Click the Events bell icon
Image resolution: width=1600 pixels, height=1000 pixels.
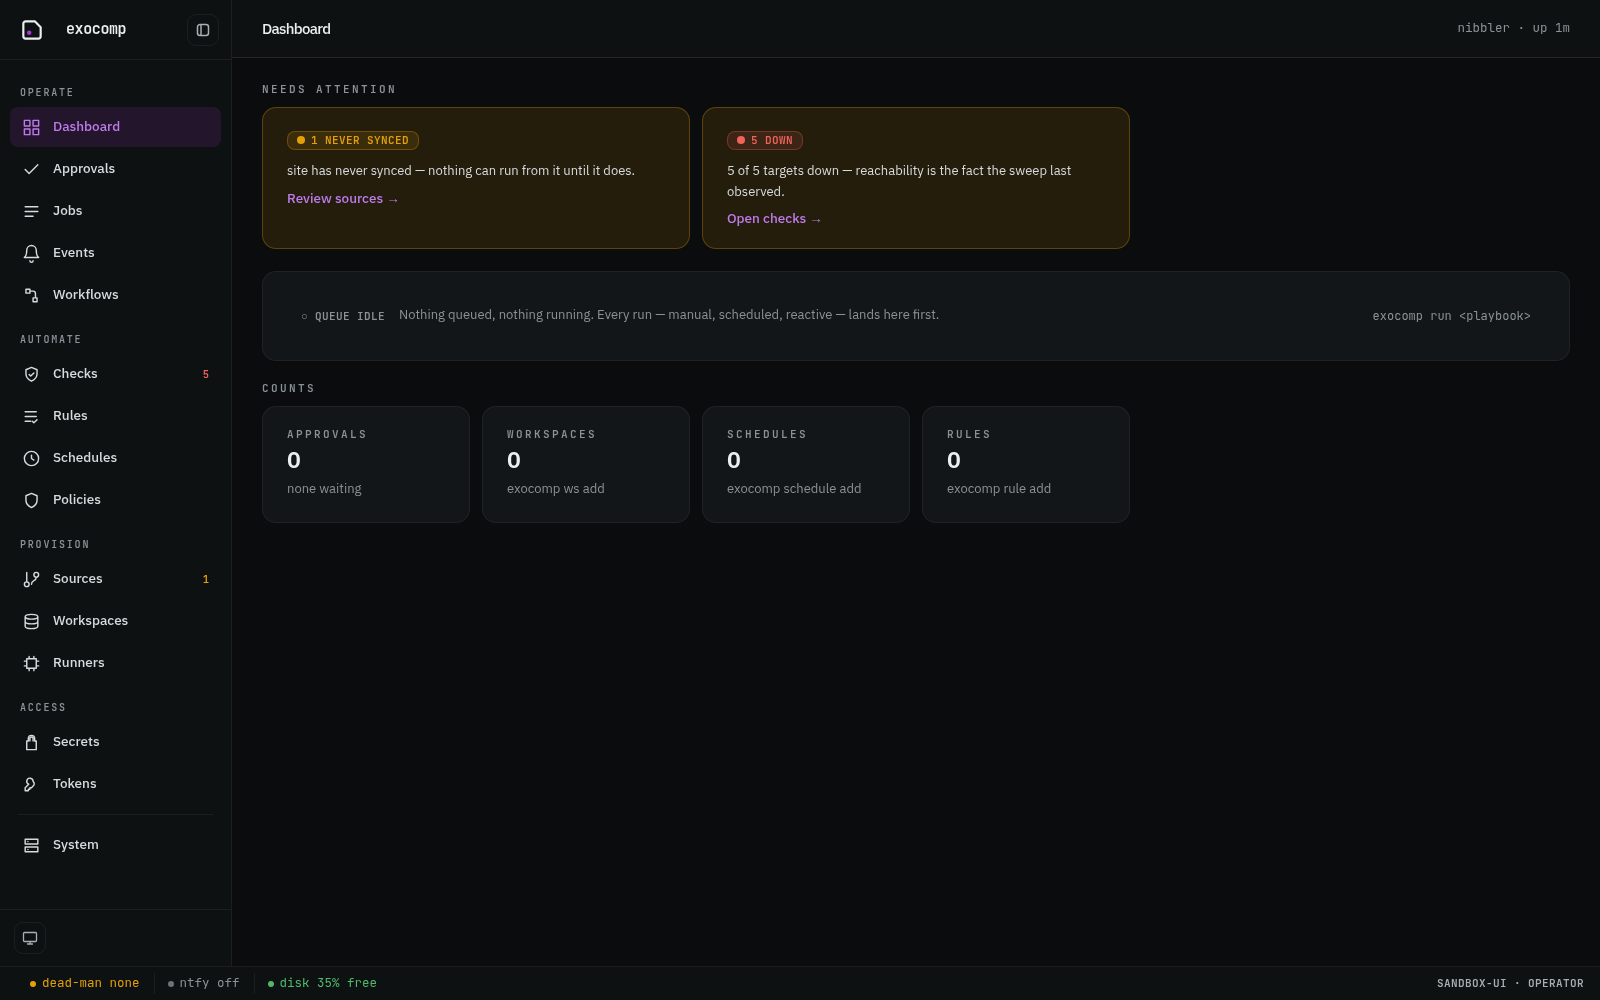[x=32, y=253]
